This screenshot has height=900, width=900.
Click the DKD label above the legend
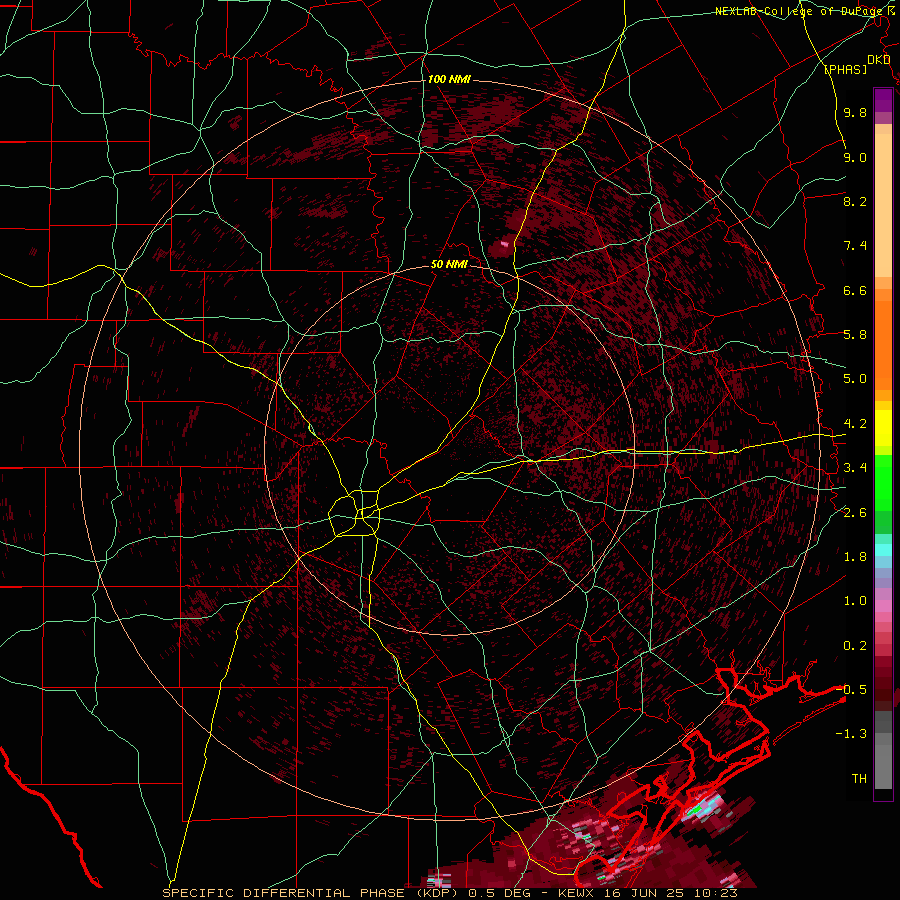(878, 59)
